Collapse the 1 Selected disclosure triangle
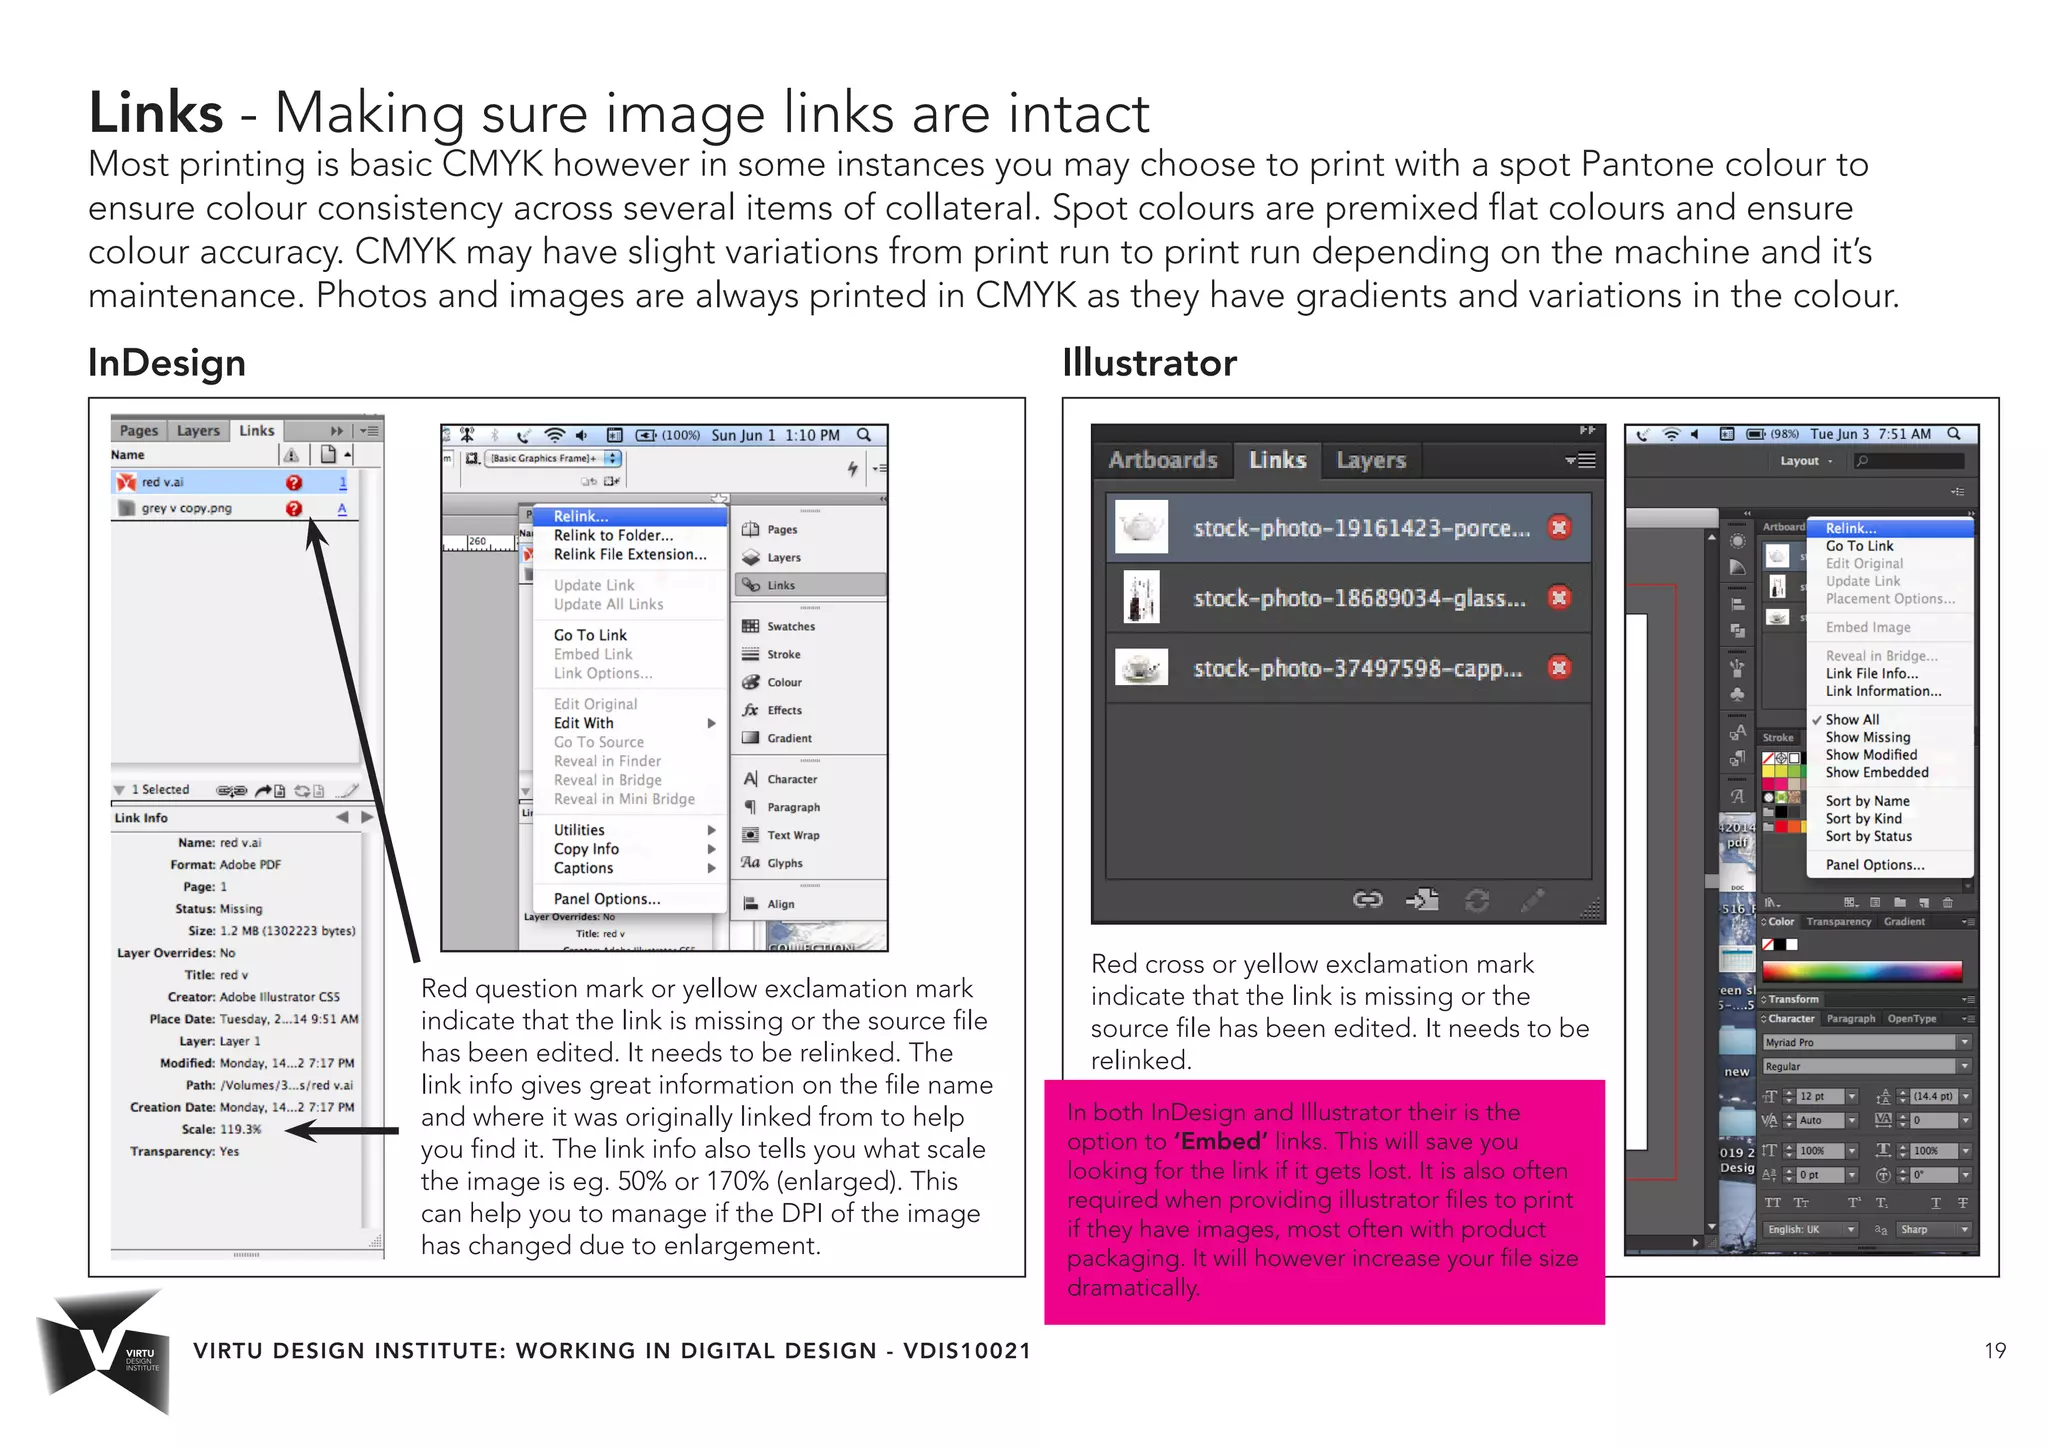The image size is (2048, 1448). pos(119,790)
